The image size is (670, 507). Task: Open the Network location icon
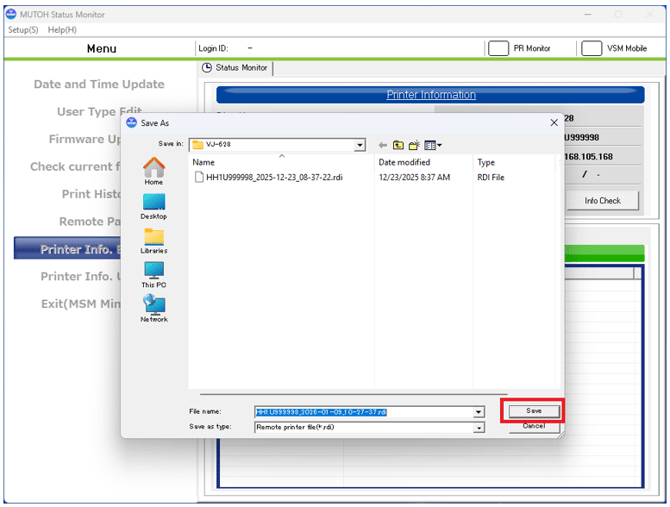pos(154,308)
